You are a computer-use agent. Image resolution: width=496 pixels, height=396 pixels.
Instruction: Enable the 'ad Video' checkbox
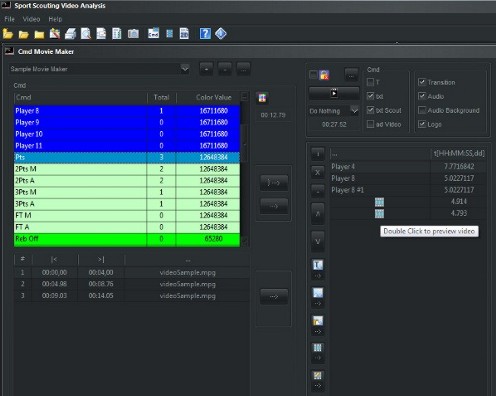click(x=370, y=124)
